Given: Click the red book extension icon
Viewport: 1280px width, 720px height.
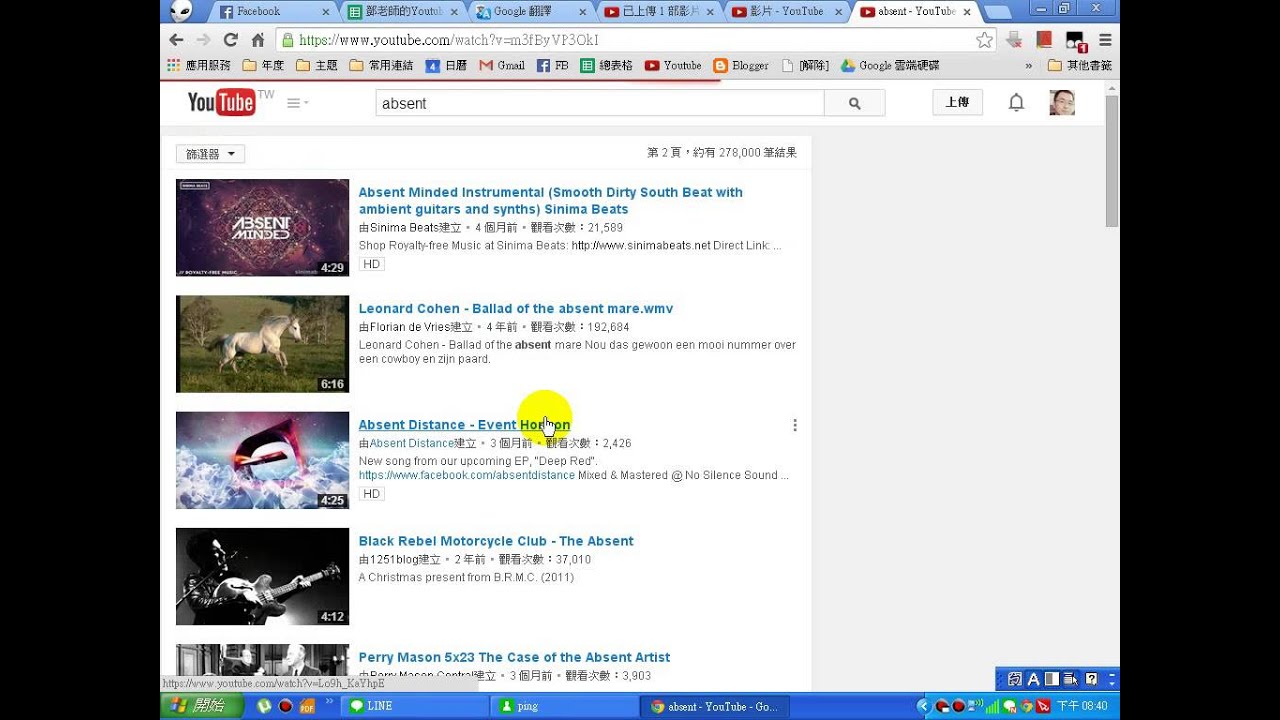Looking at the screenshot, I should pyautogui.click(x=1044, y=40).
